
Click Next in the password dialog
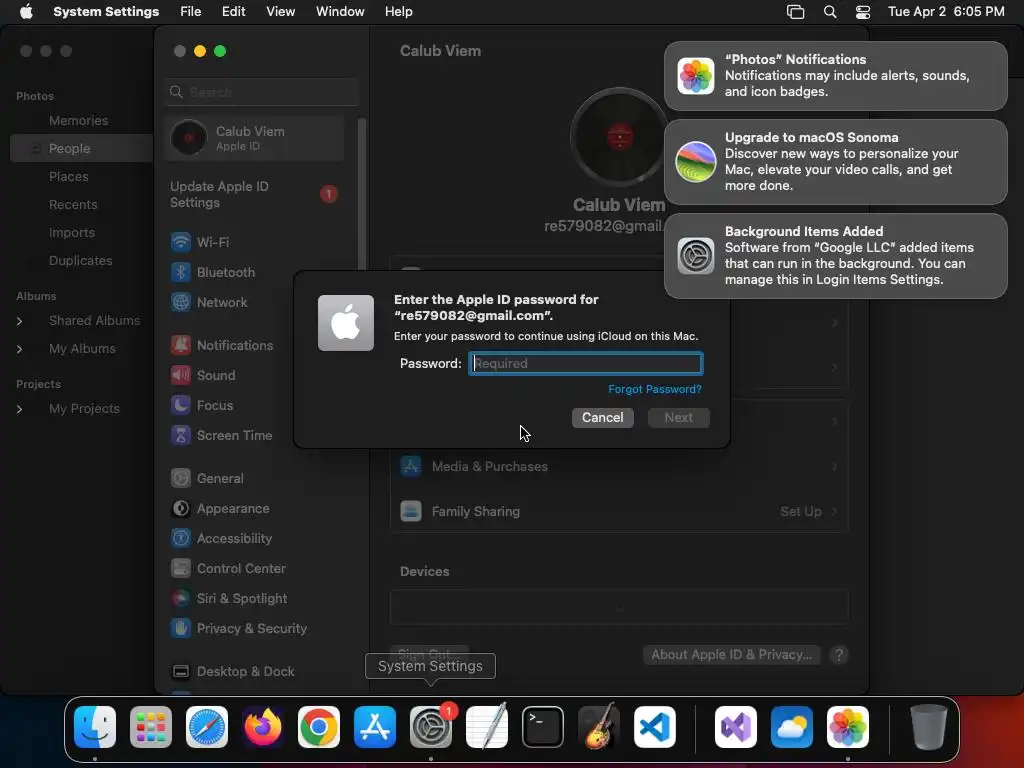679,418
